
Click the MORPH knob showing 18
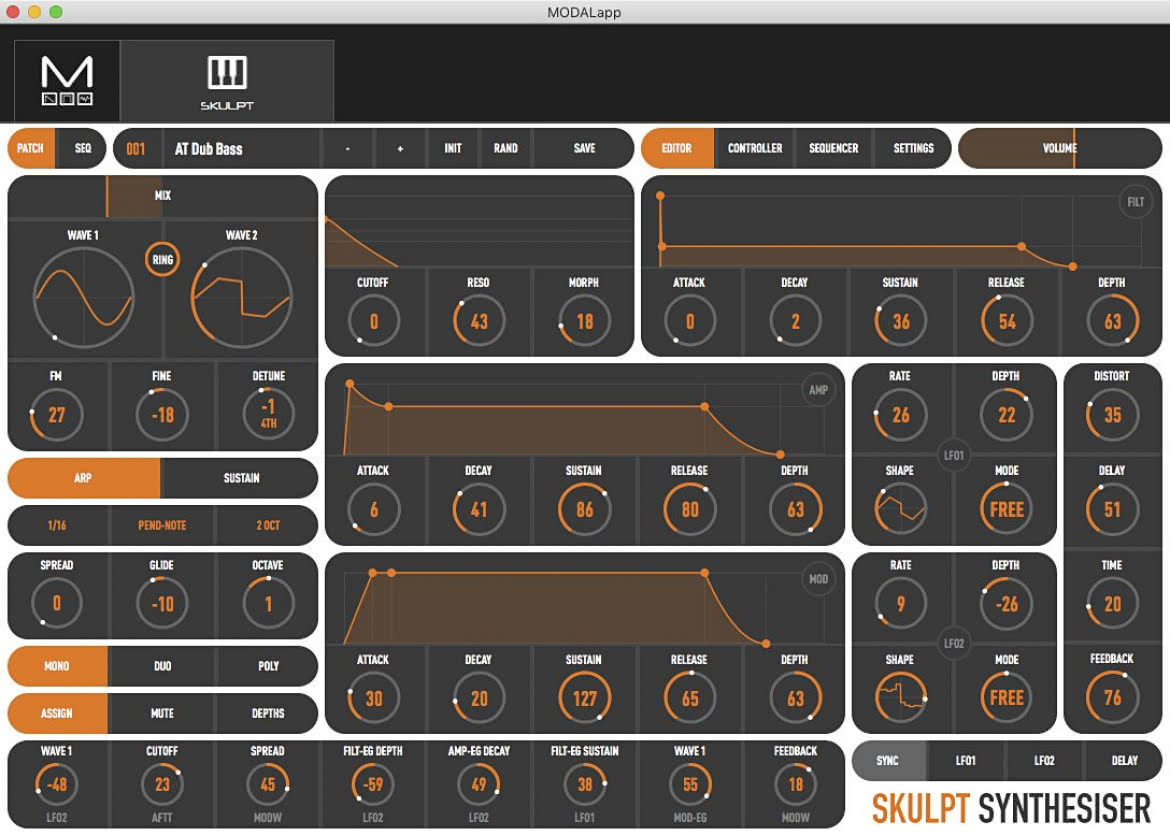pyautogui.click(x=585, y=321)
